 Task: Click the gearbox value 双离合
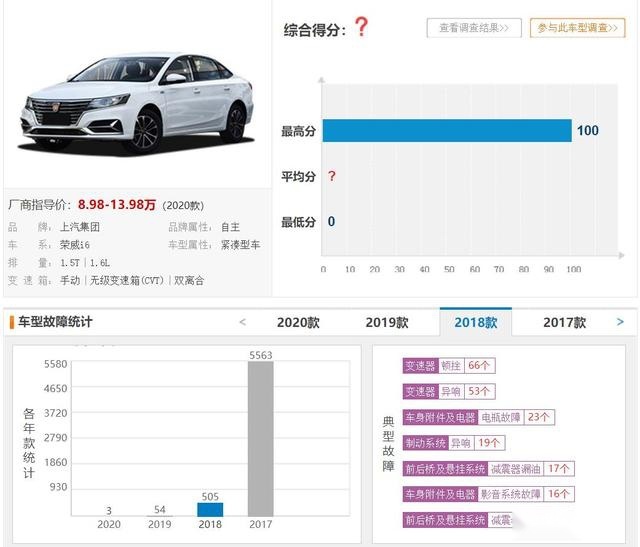point(189,281)
